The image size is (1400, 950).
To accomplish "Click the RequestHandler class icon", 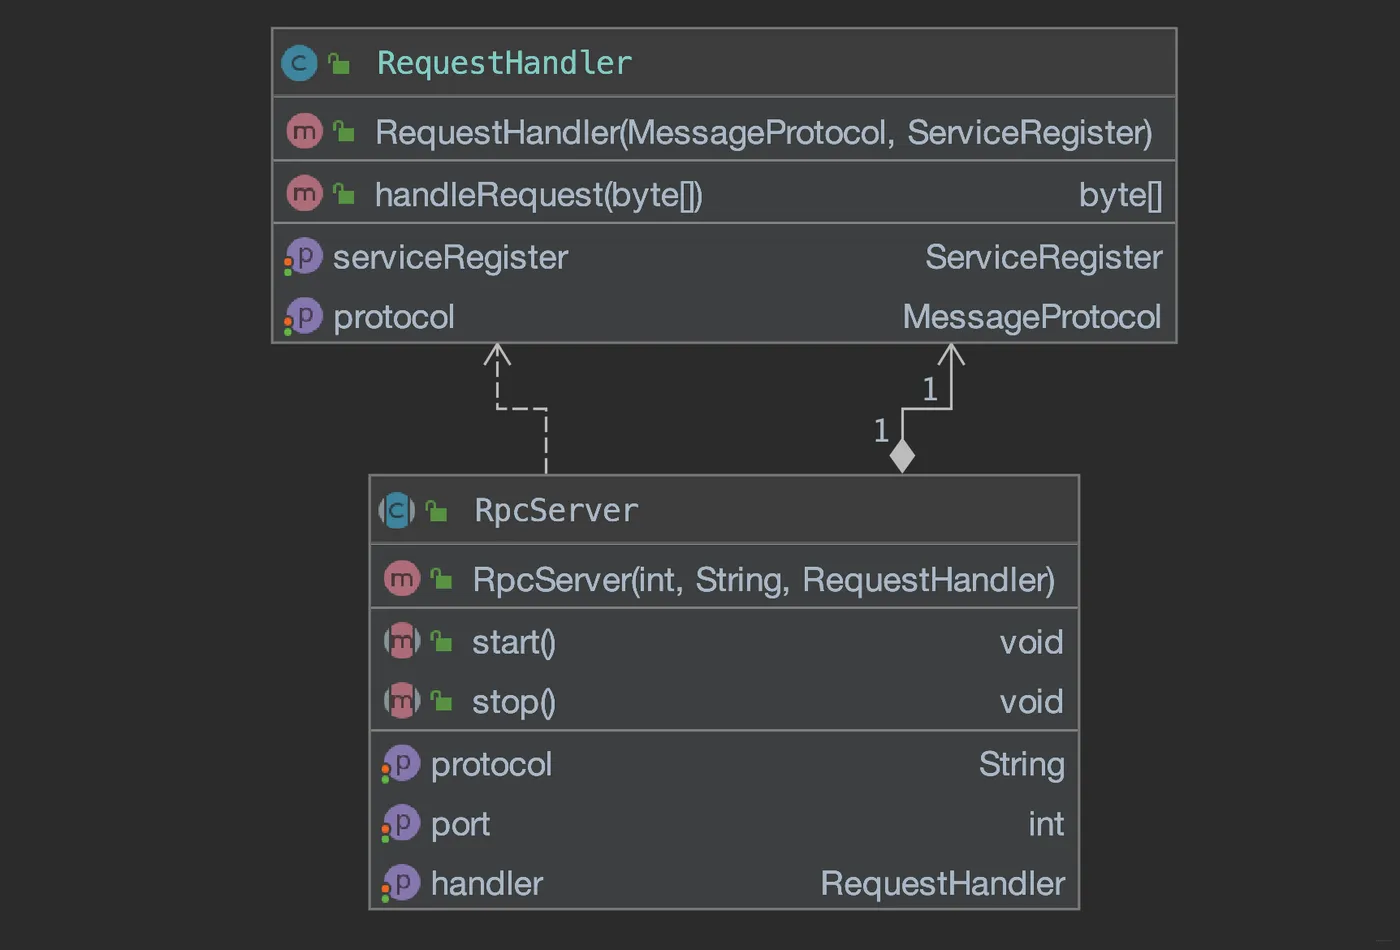I will tap(299, 63).
